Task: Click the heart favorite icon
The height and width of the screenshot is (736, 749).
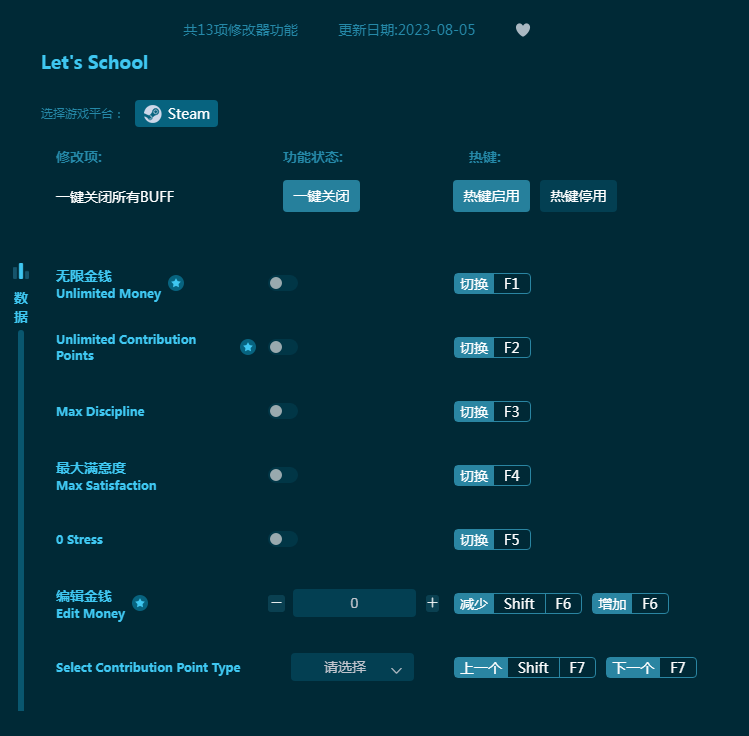Action: coord(523,30)
